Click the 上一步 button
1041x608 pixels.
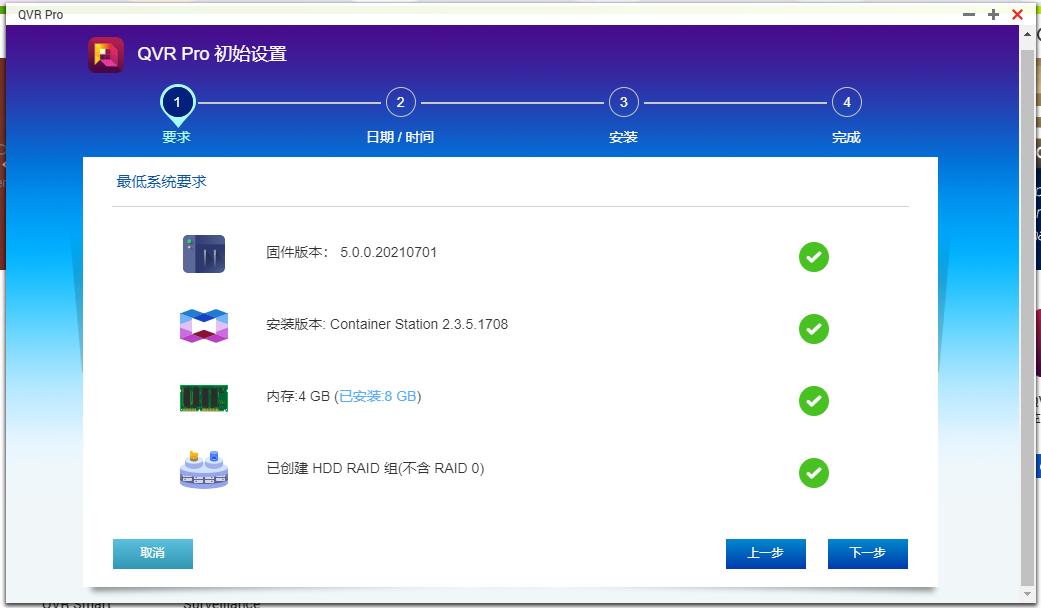765,553
